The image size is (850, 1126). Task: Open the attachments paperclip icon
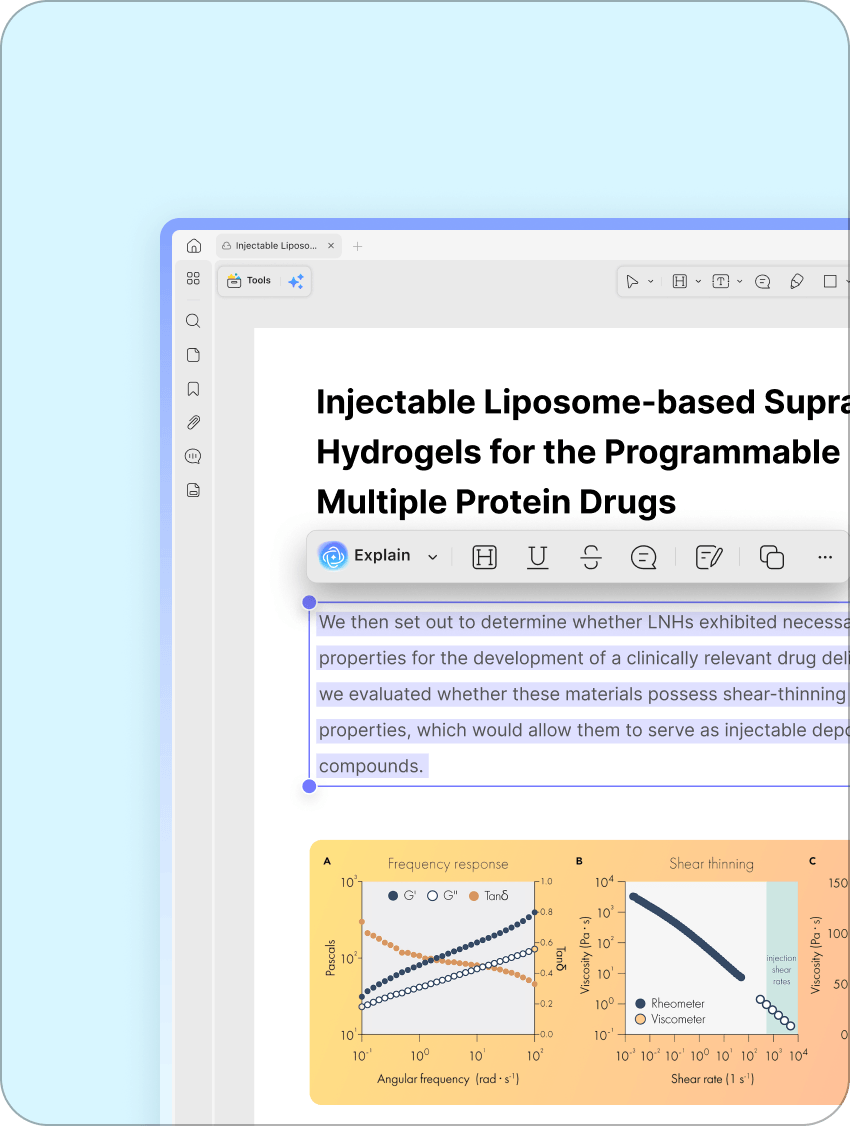coord(193,422)
